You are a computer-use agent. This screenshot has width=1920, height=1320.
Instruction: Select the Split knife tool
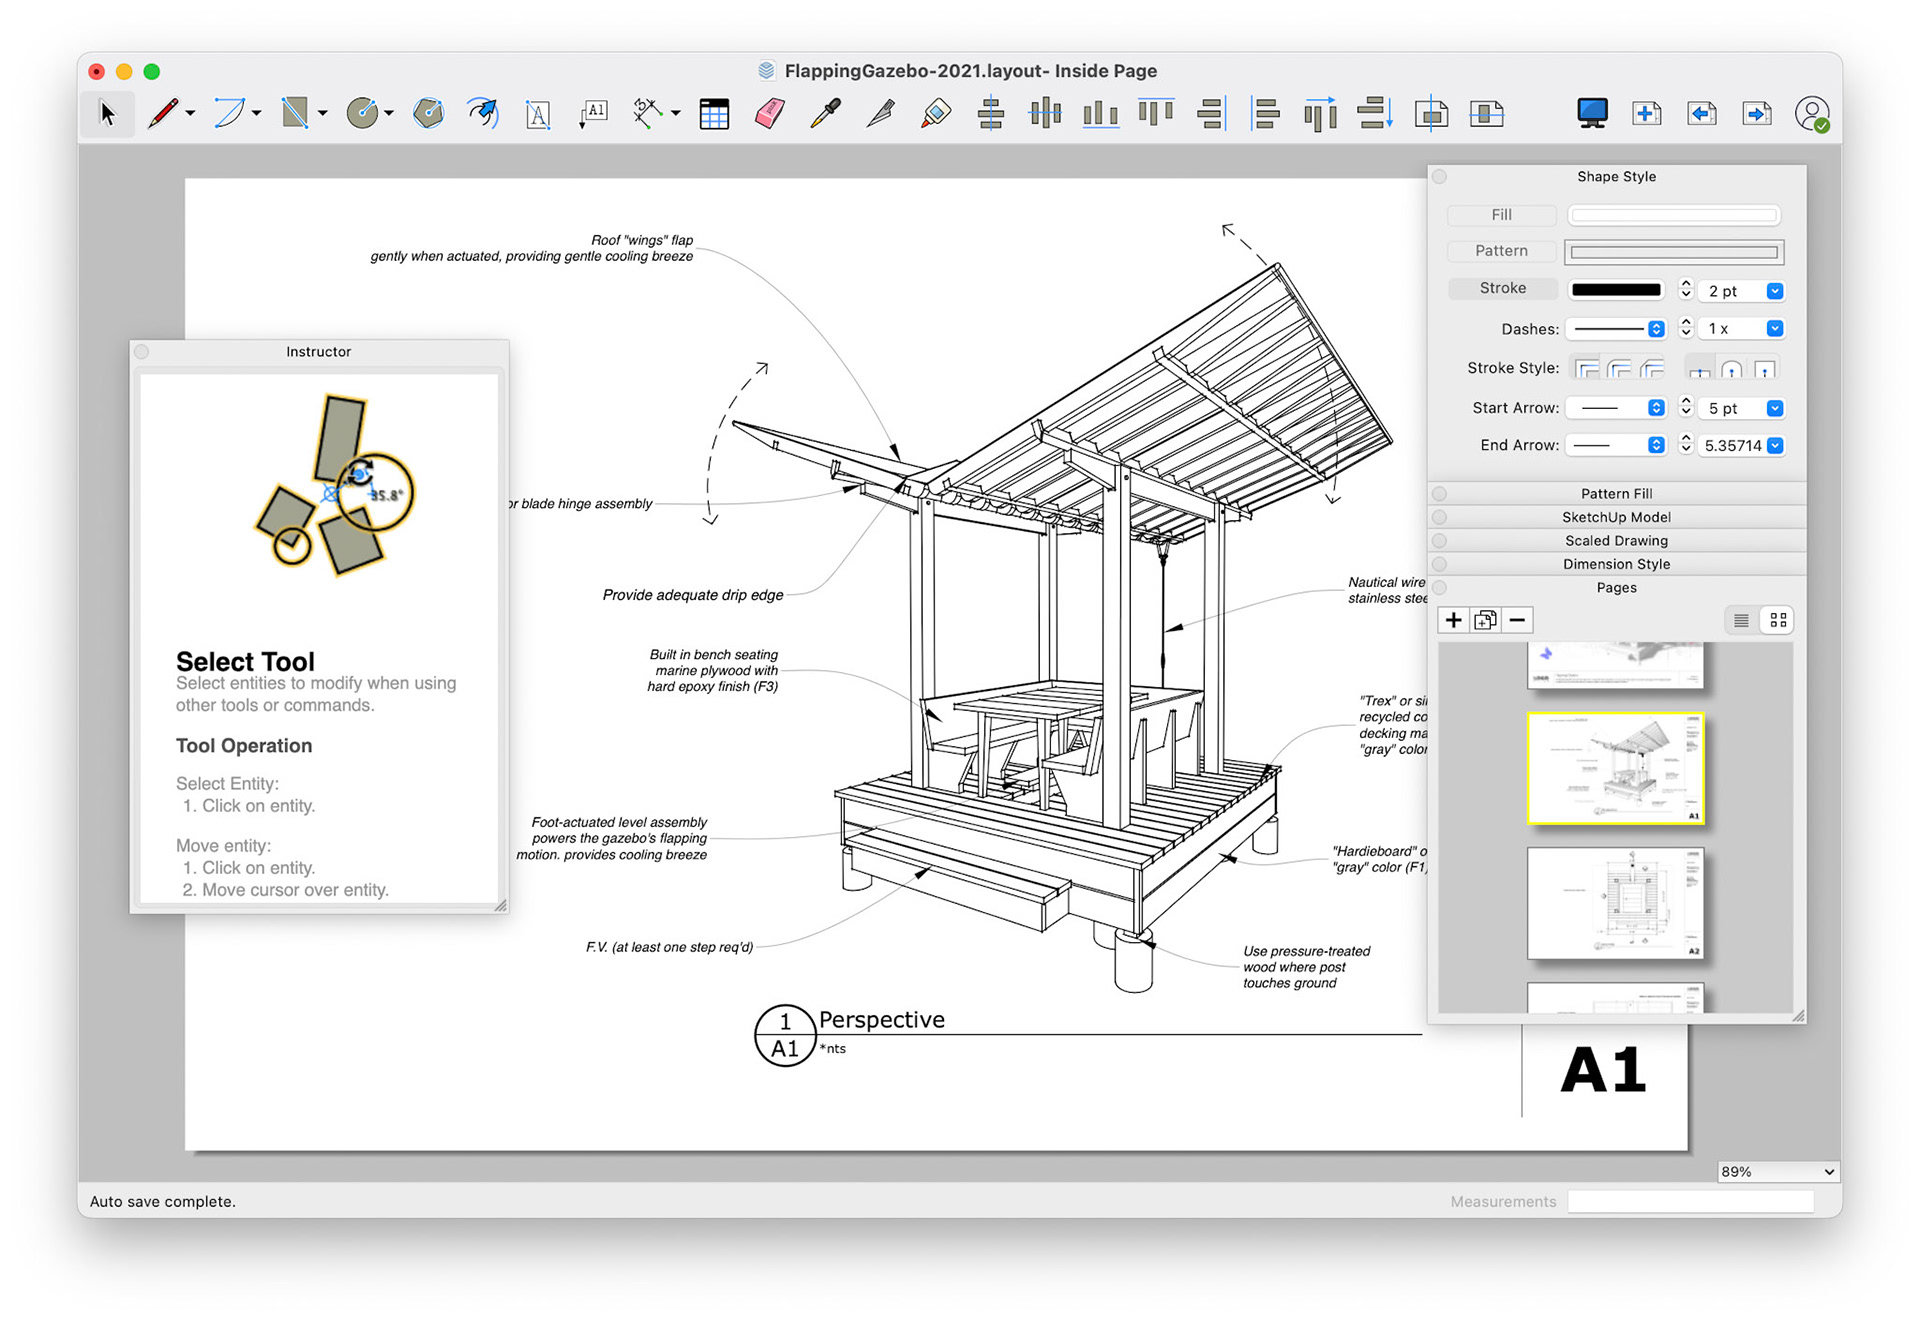pyautogui.click(x=880, y=114)
